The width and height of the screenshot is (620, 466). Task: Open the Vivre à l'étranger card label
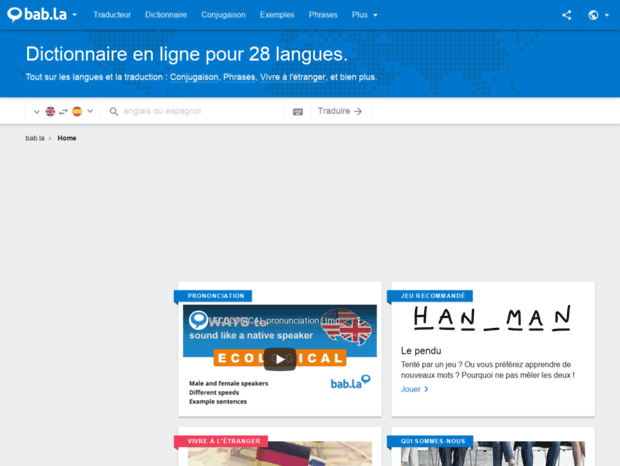[x=223, y=441]
